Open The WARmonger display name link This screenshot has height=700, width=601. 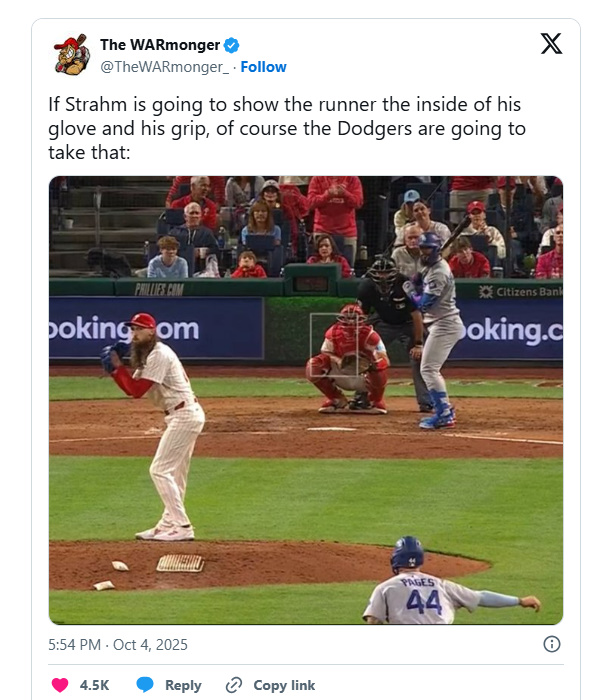click(159, 45)
